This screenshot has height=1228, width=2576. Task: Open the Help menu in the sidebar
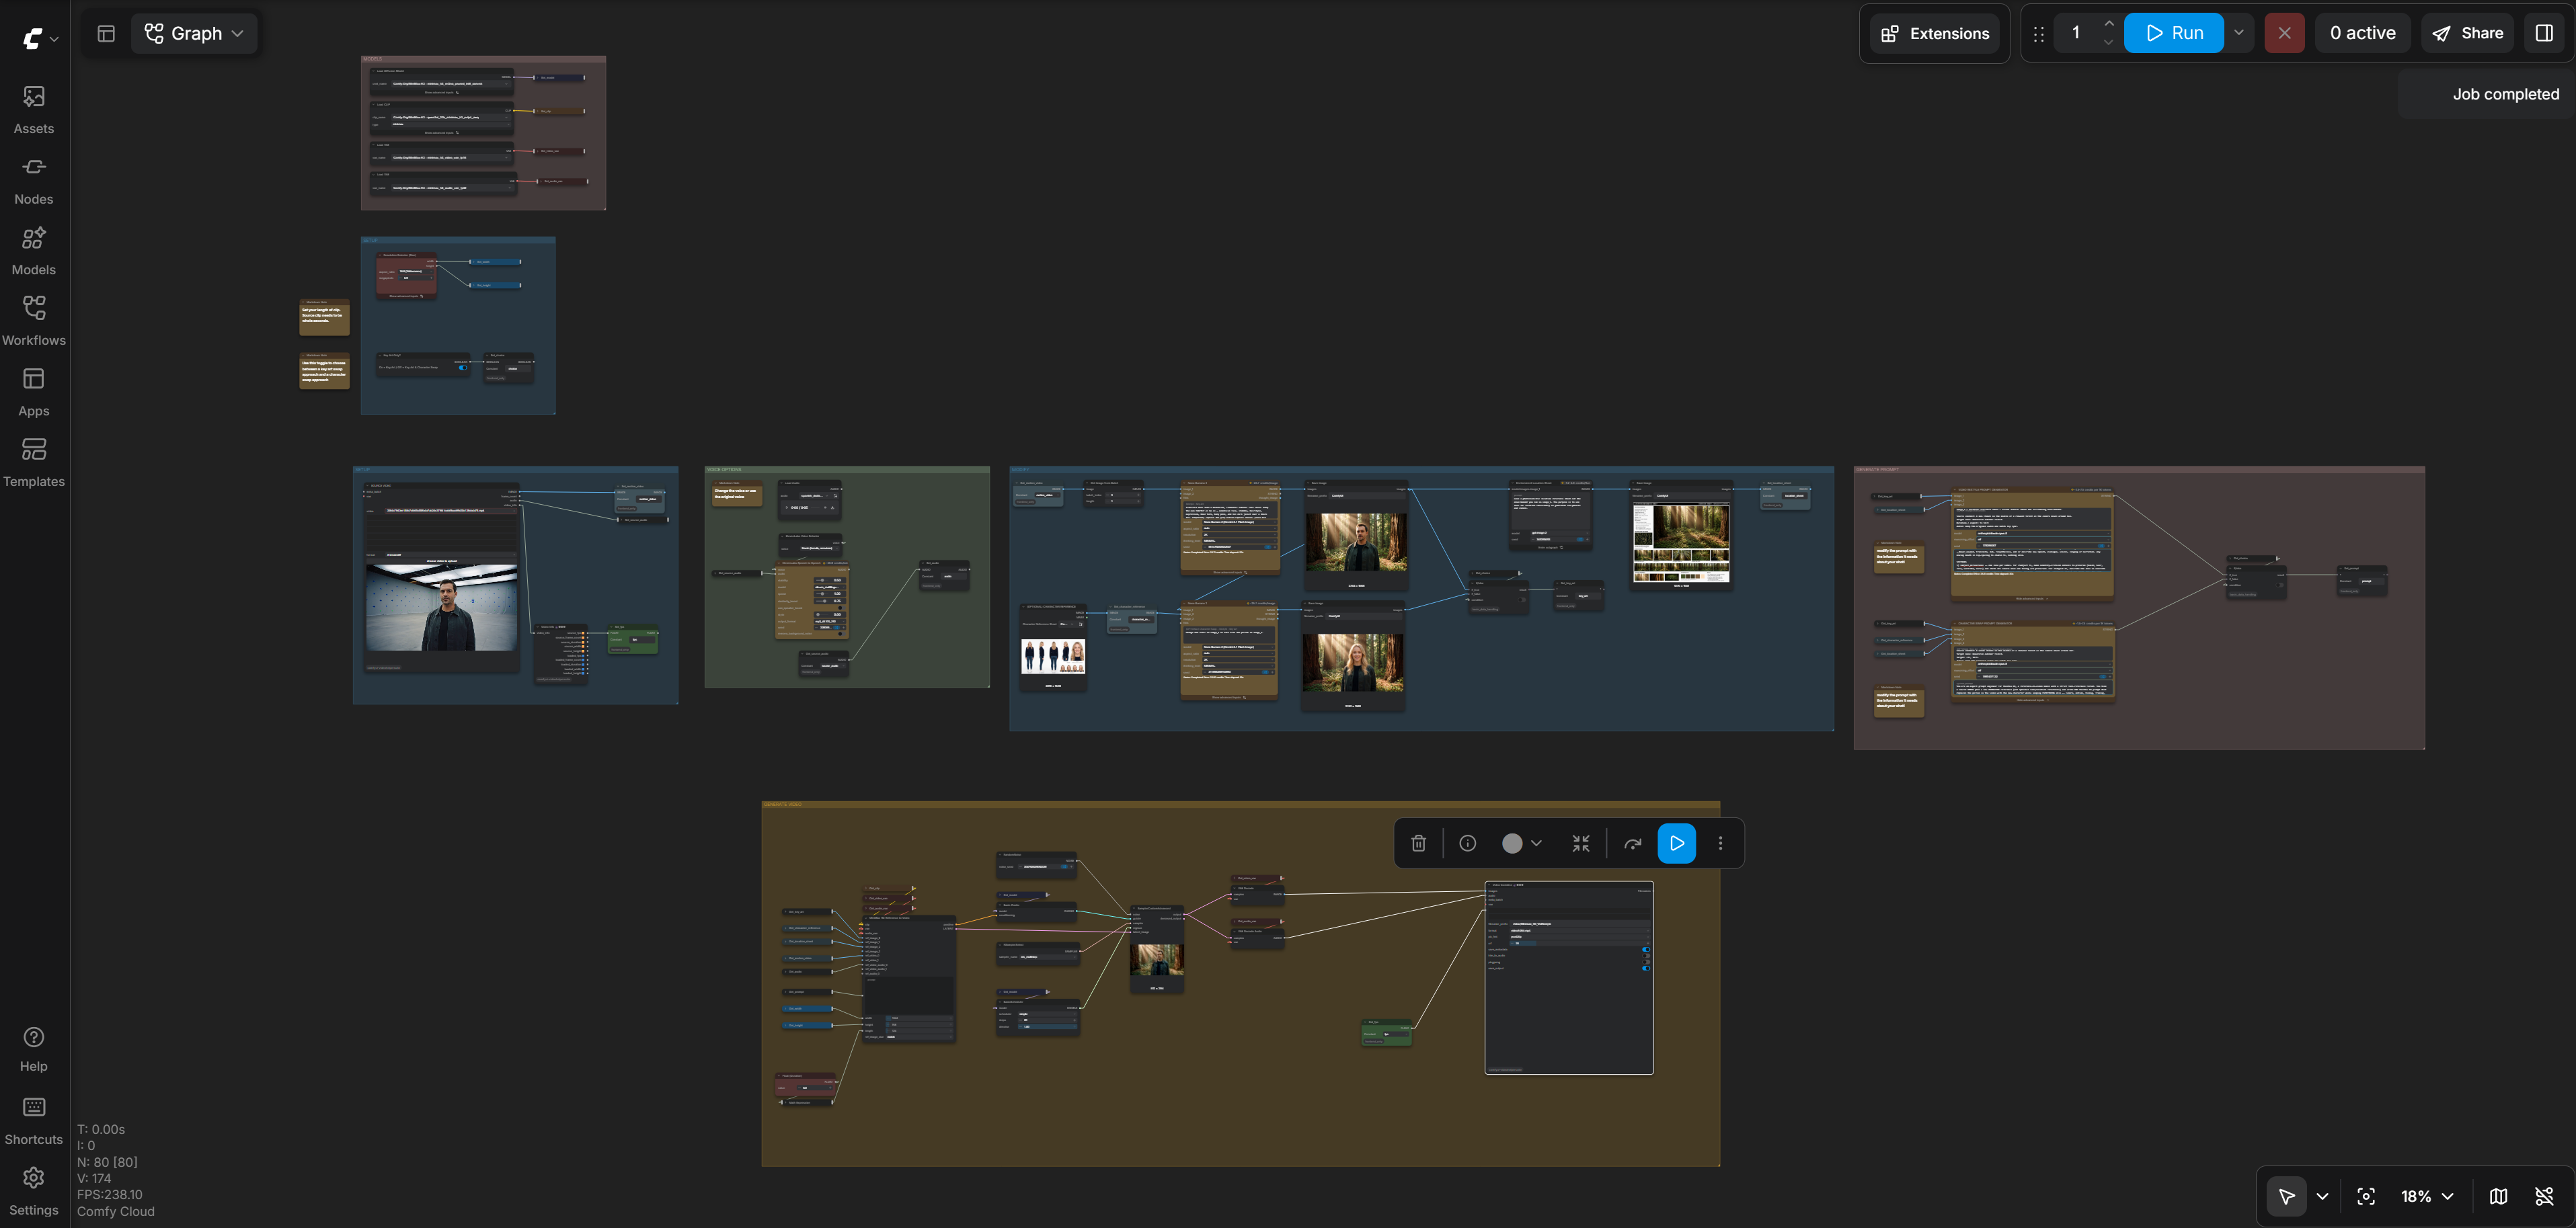pos(34,1049)
